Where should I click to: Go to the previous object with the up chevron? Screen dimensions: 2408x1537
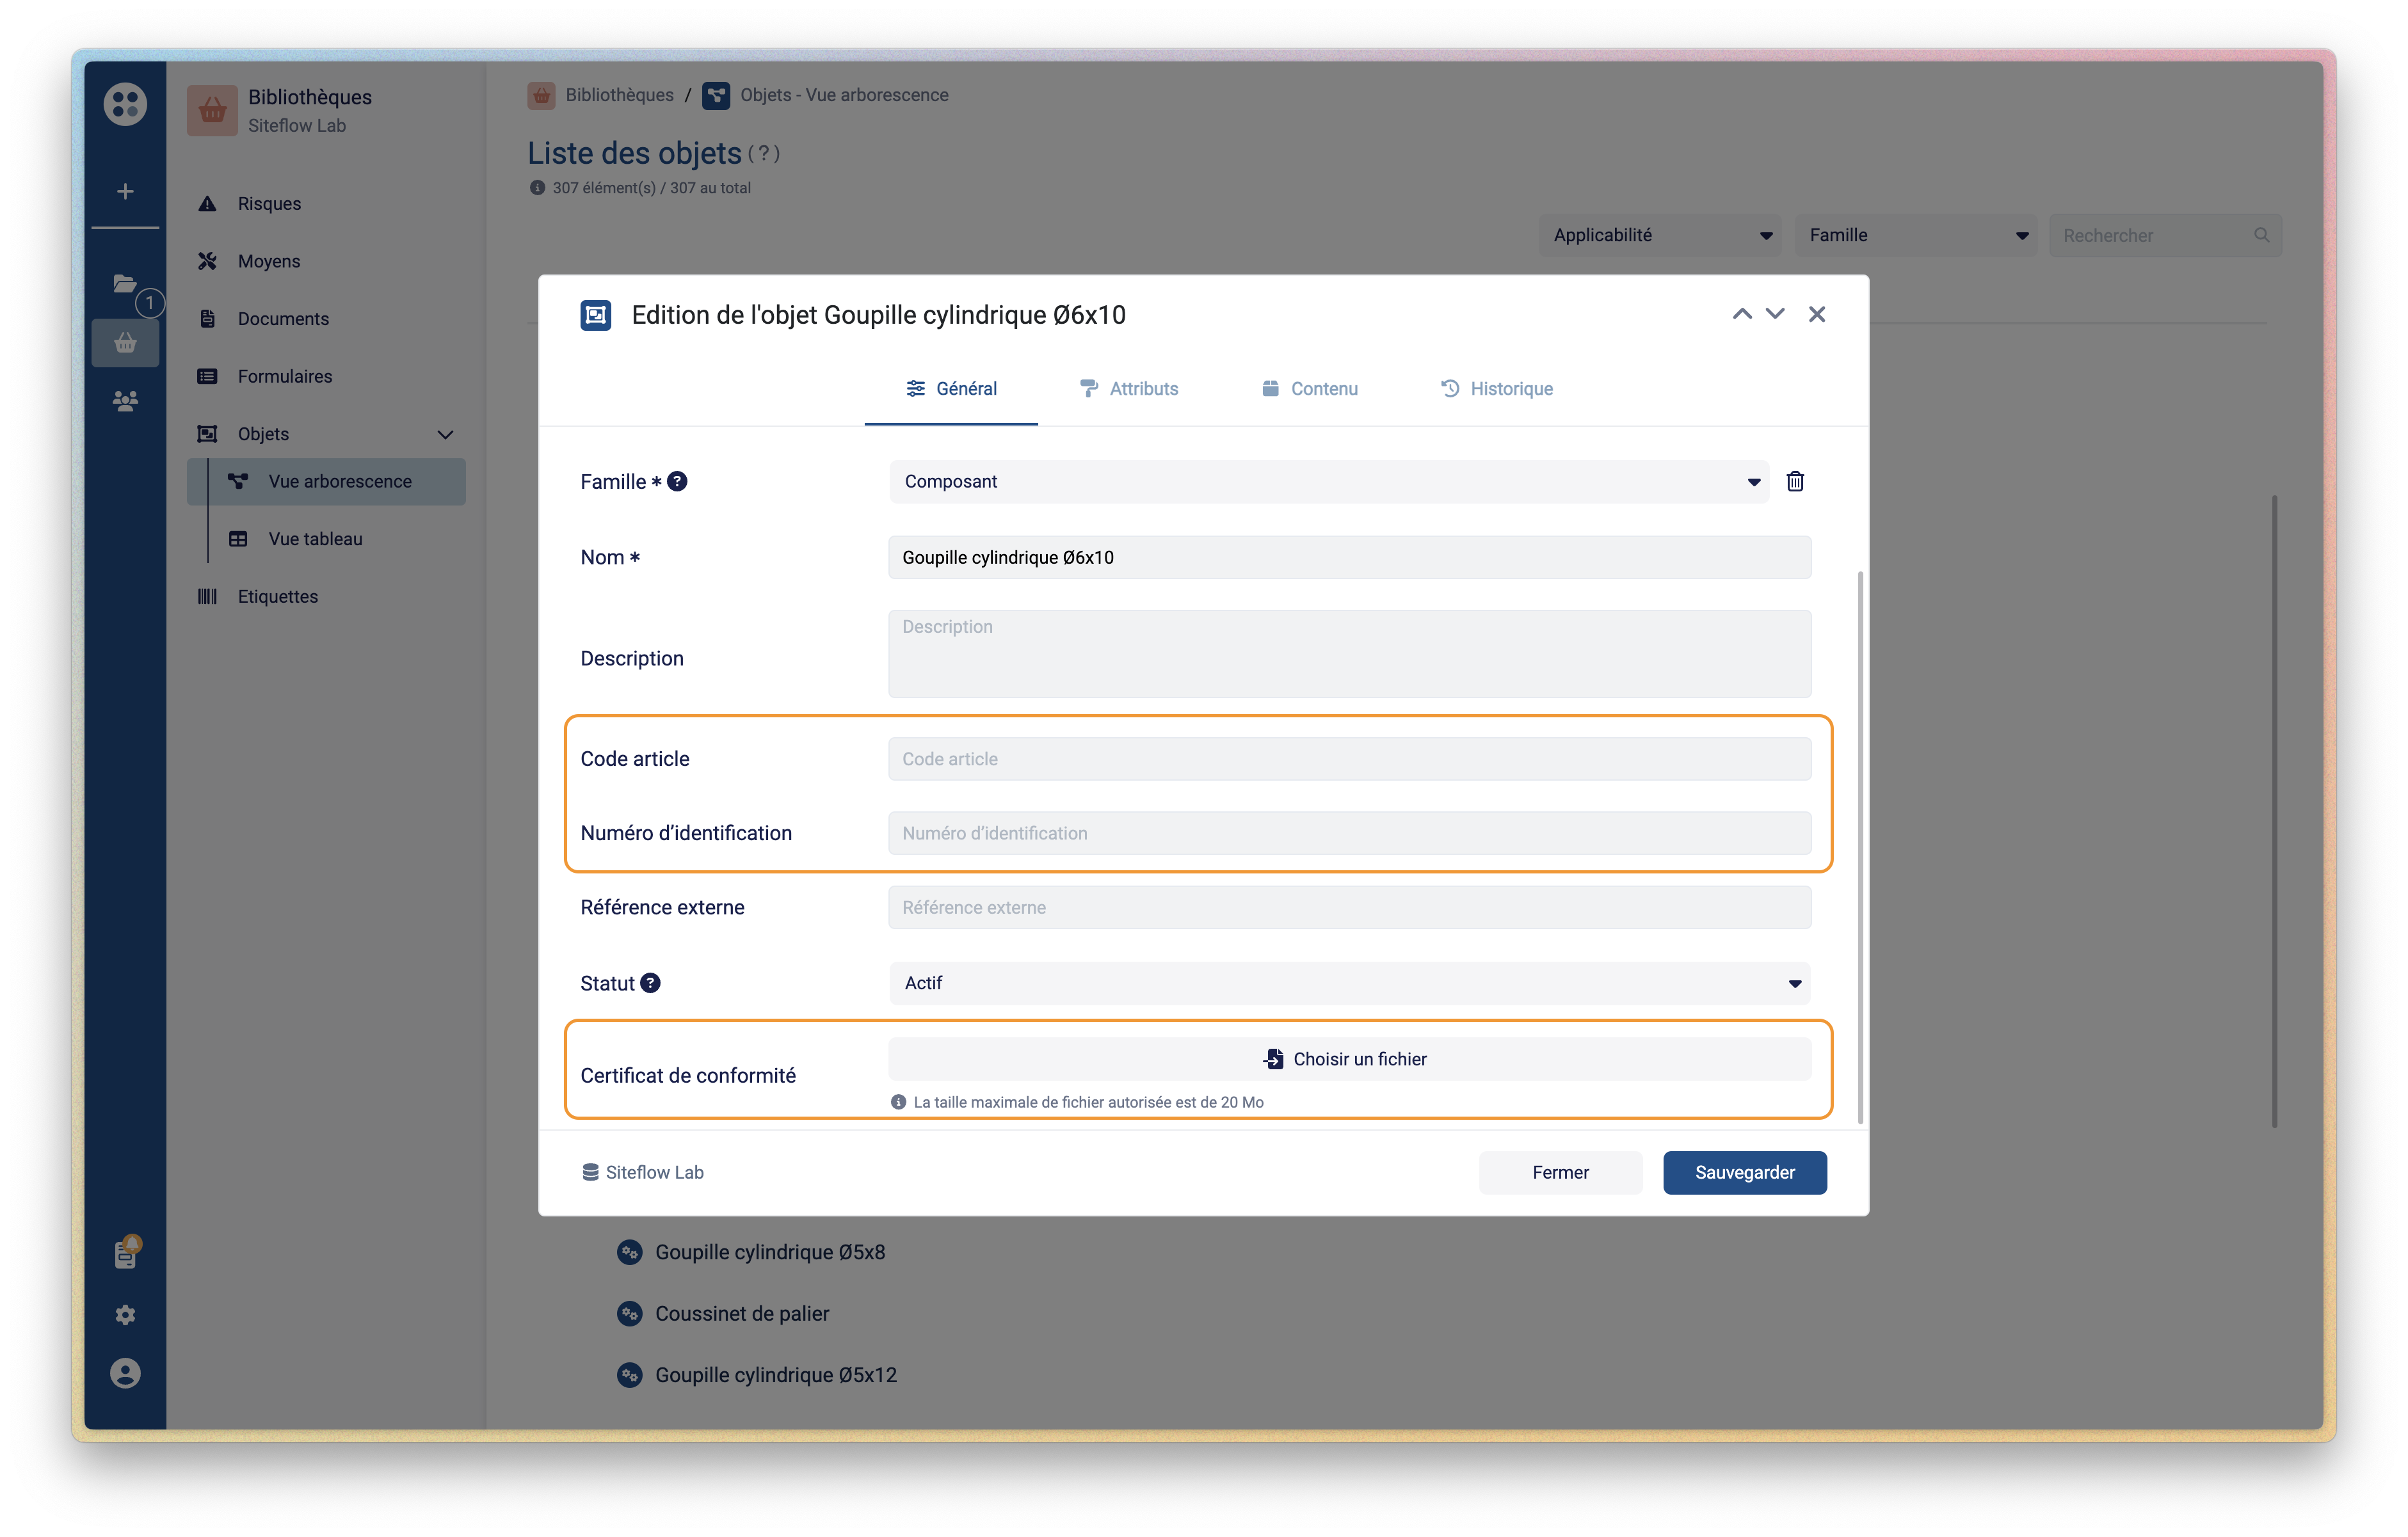[1742, 314]
